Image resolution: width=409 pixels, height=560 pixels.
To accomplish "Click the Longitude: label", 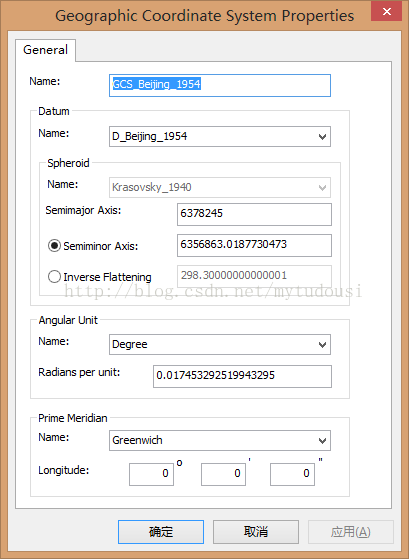I will tap(64, 470).
